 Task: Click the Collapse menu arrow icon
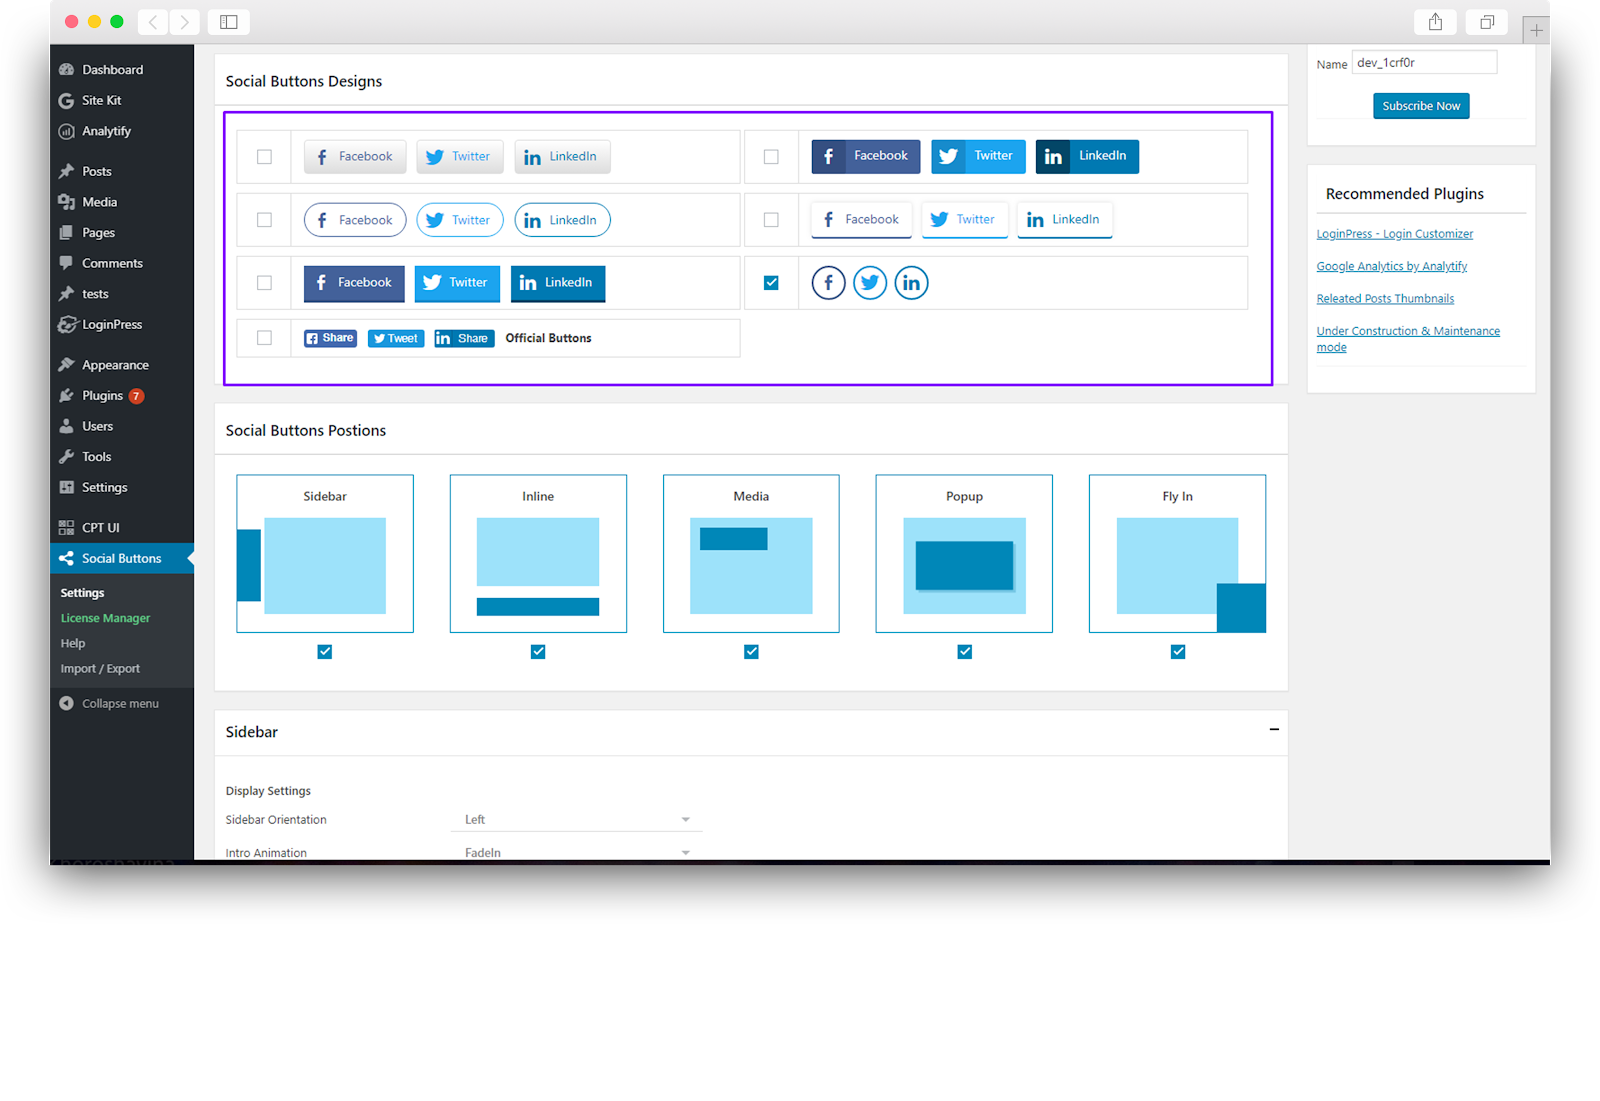tap(67, 703)
